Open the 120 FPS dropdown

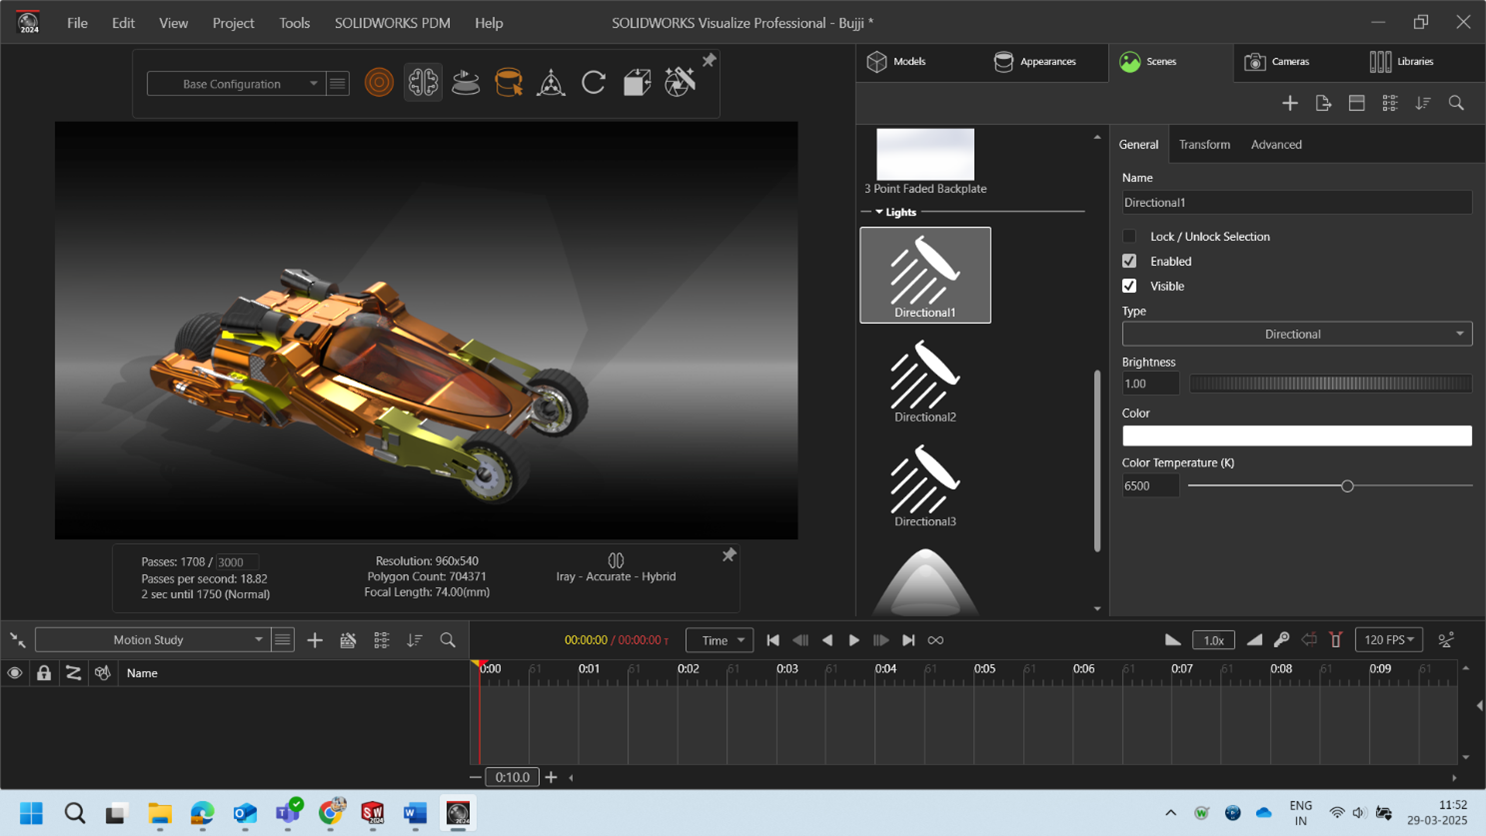pyautogui.click(x=1388, y=640)
